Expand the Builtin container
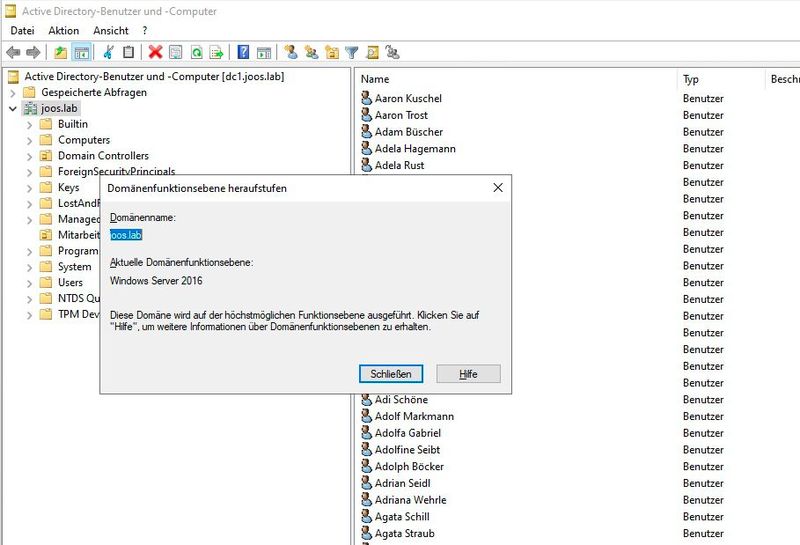The width and height of the screenshot is (800, 545). [x=30, y=125]
